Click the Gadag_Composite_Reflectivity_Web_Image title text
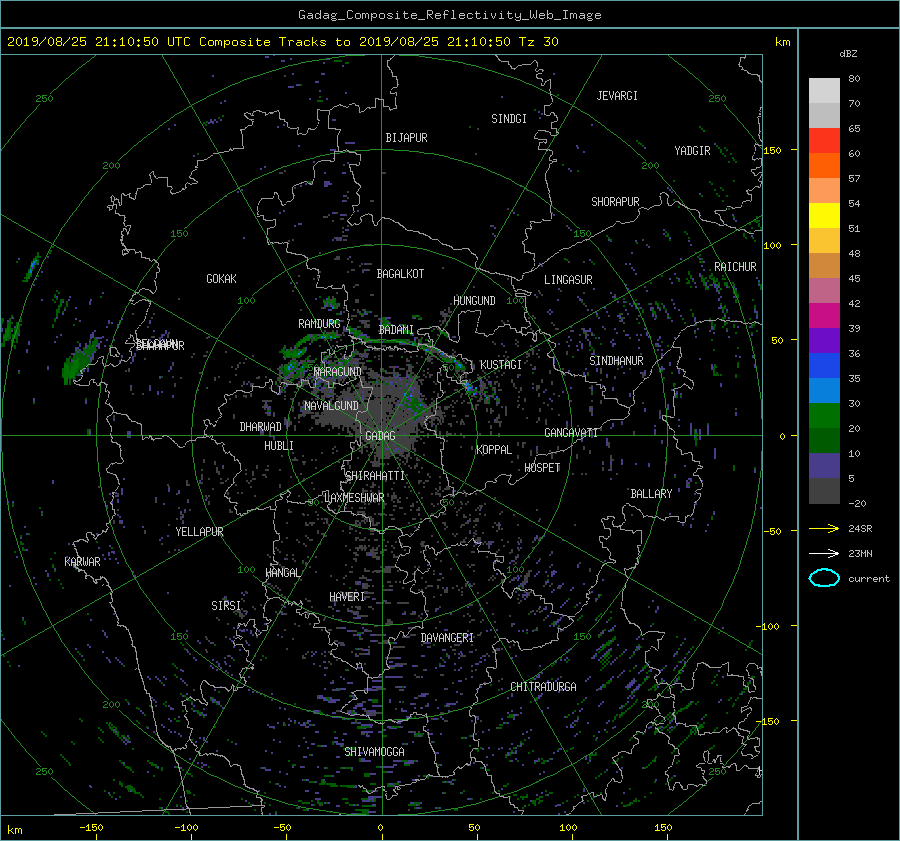 pyautogui.click(x=449, y=15)
